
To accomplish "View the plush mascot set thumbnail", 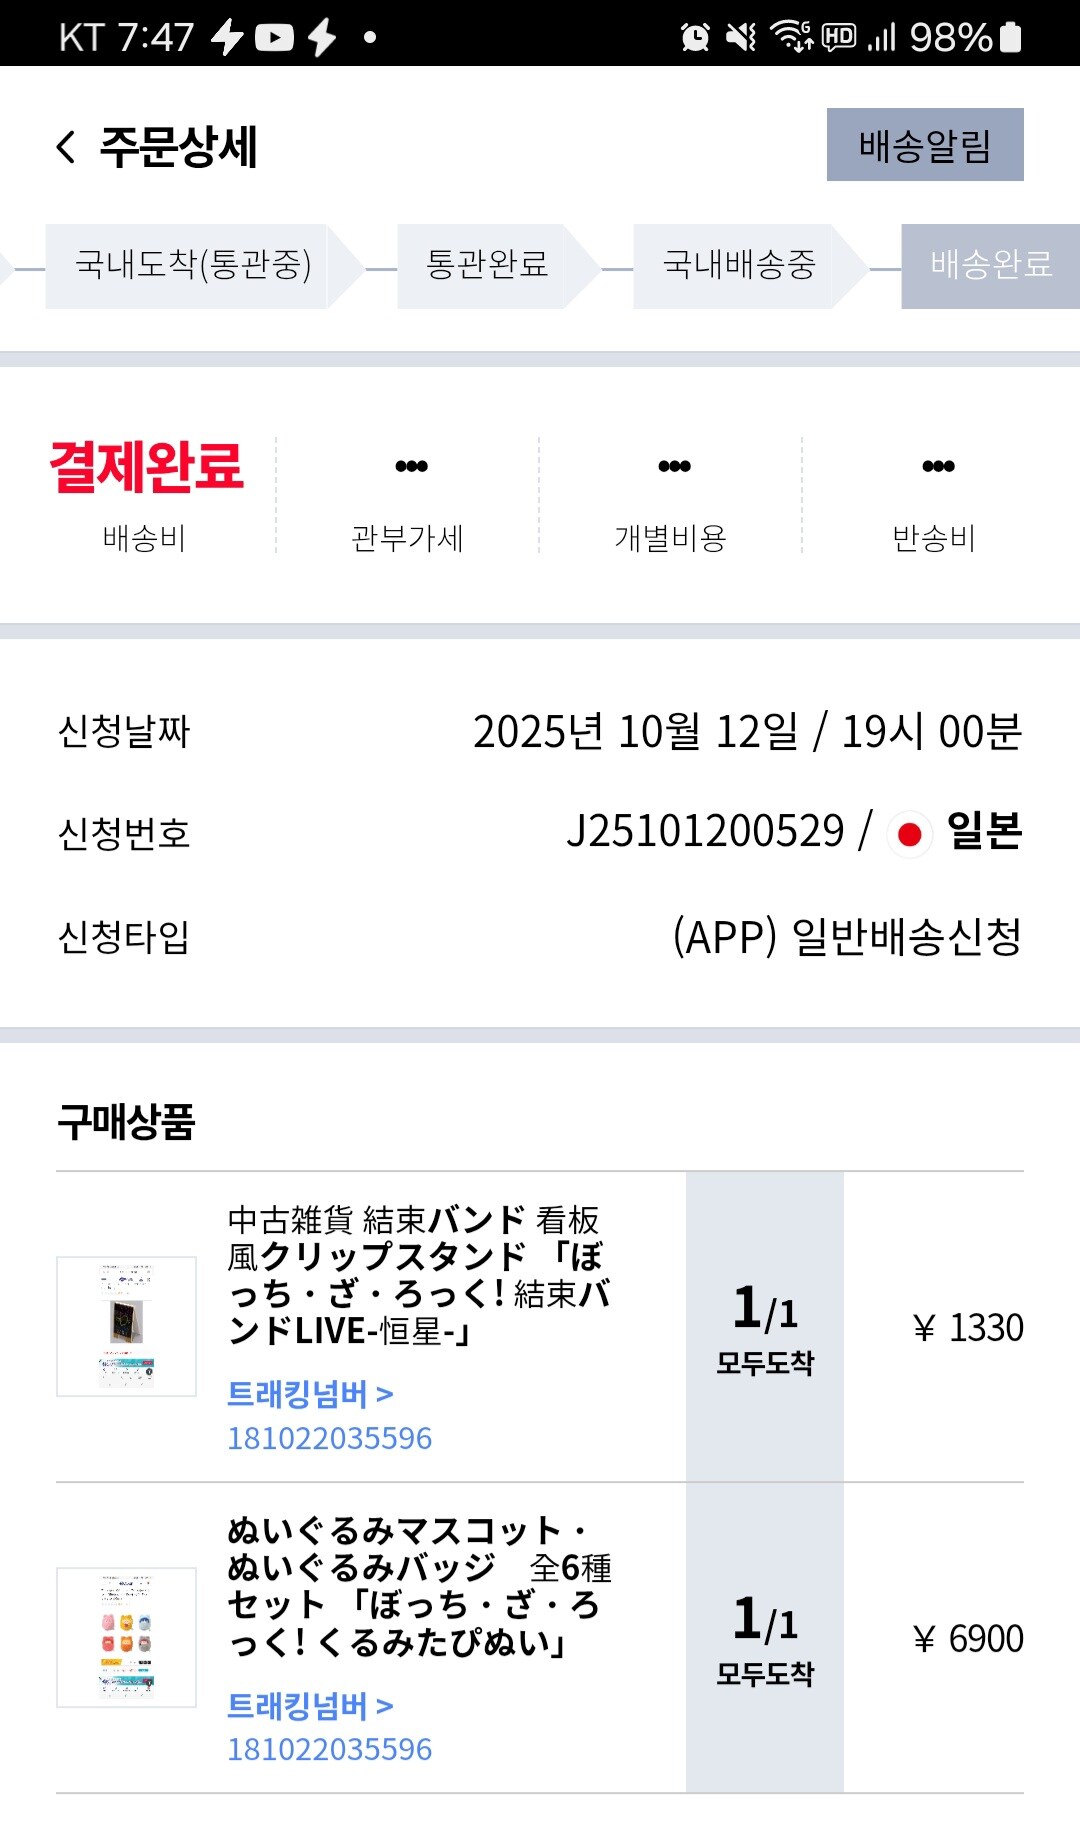I will click(x=124, y=1638).
